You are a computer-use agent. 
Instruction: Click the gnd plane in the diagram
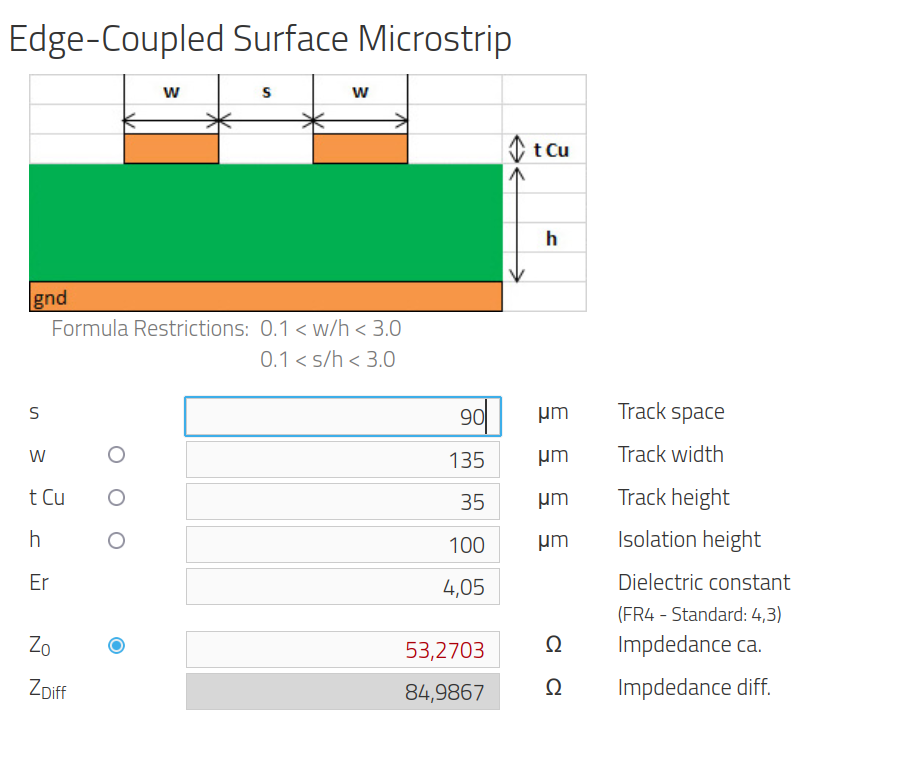[x=265, y=297]
